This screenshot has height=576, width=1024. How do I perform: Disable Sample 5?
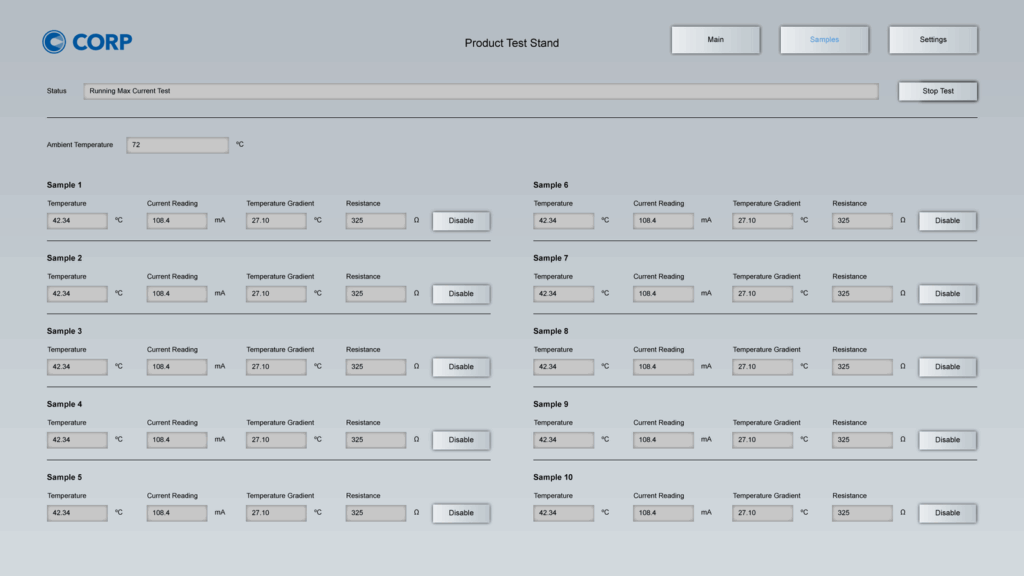point(461,513)
